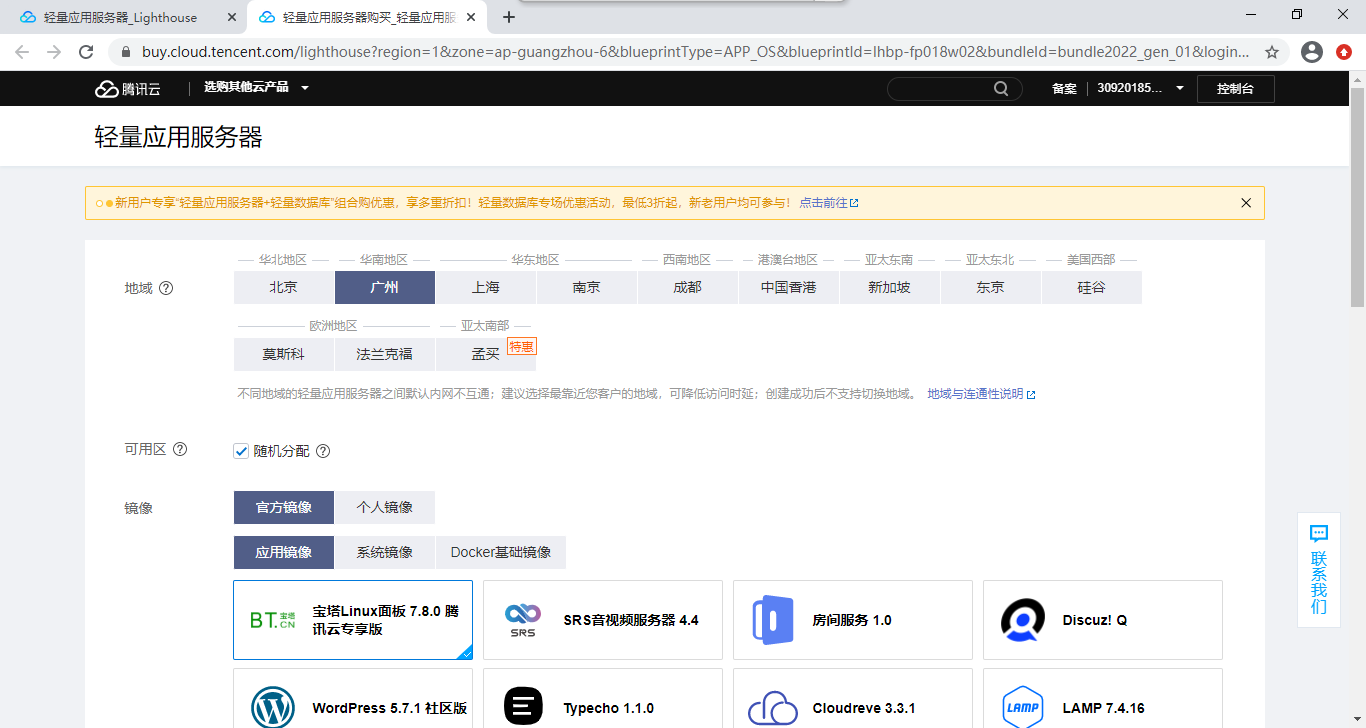Open the 点击前往 promotion link
The height and width of the screenshot is (728, 1366).
[824, 202]
